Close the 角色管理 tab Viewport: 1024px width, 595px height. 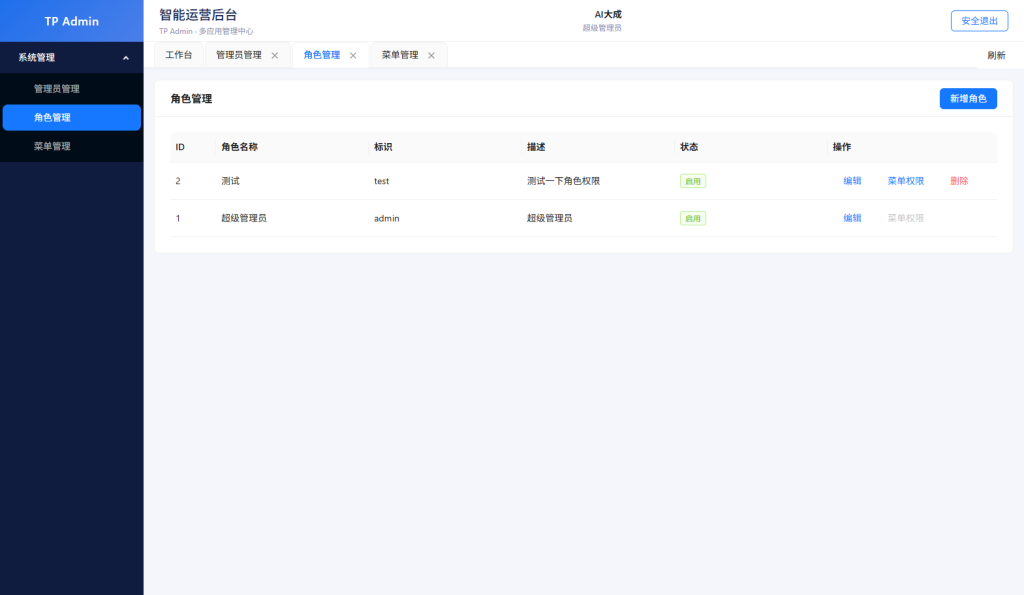[x=353, y=56]
